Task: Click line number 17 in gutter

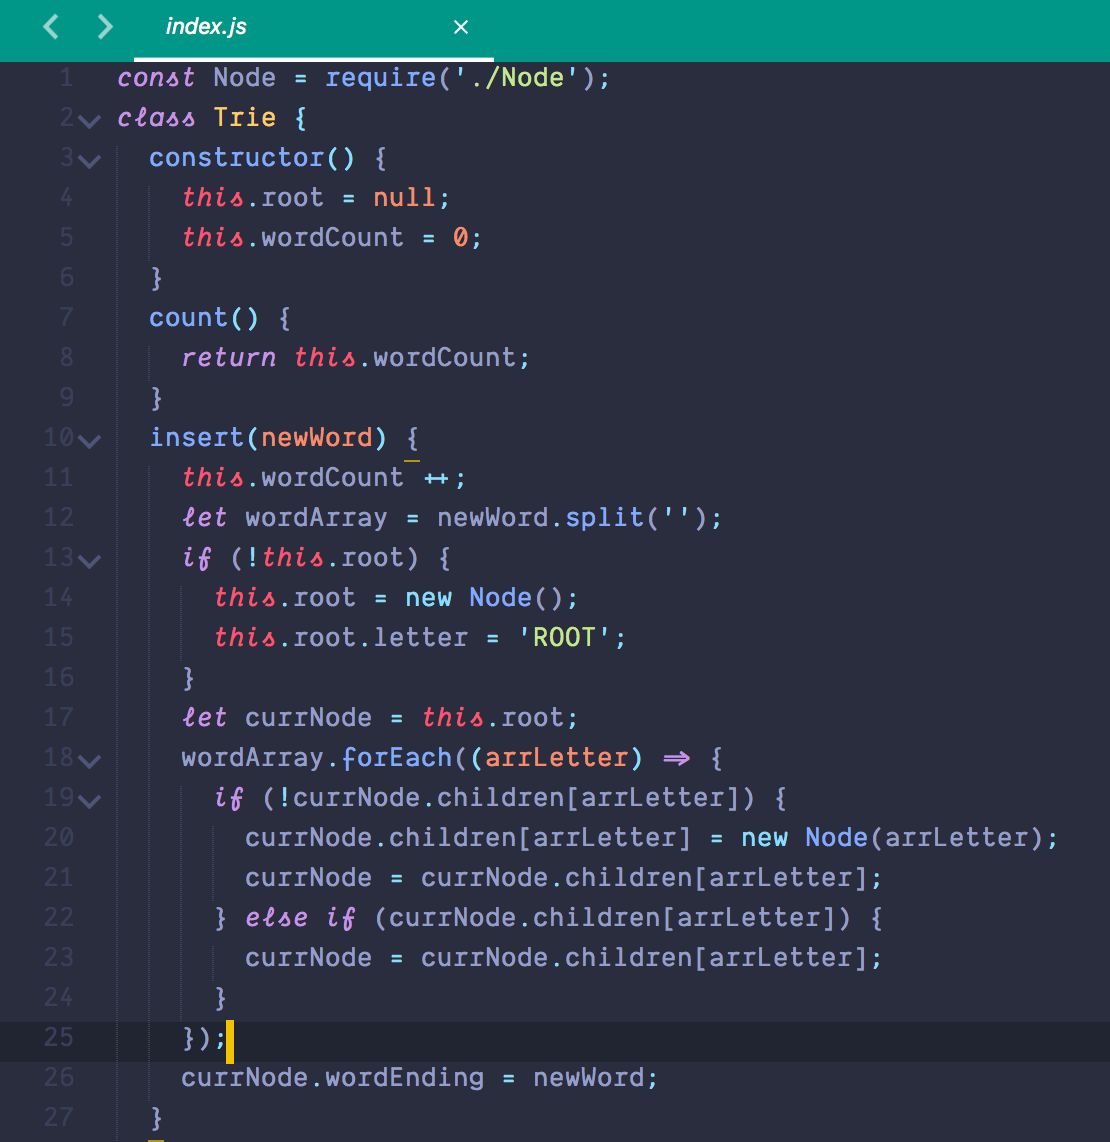Action: pos(59,717)
